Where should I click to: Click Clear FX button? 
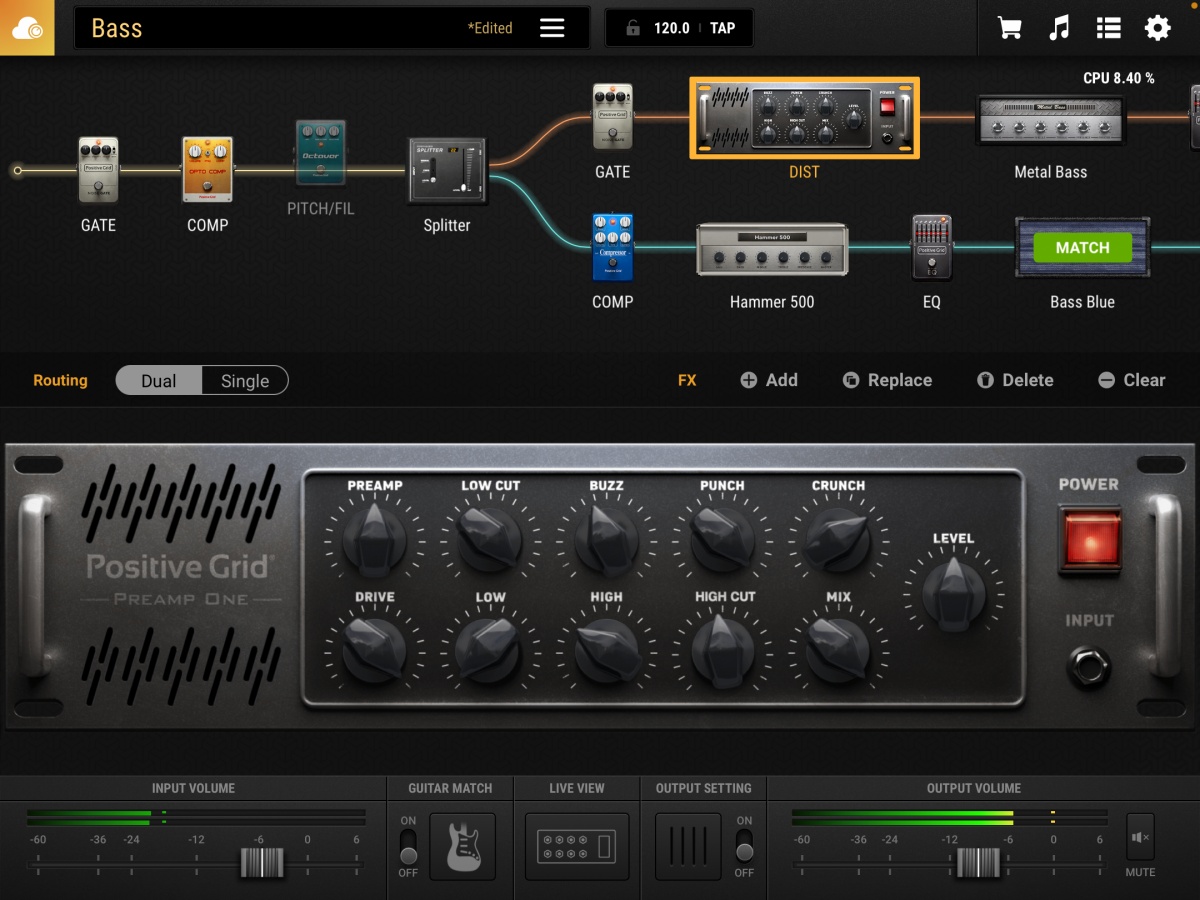[x=1132, y=380]
